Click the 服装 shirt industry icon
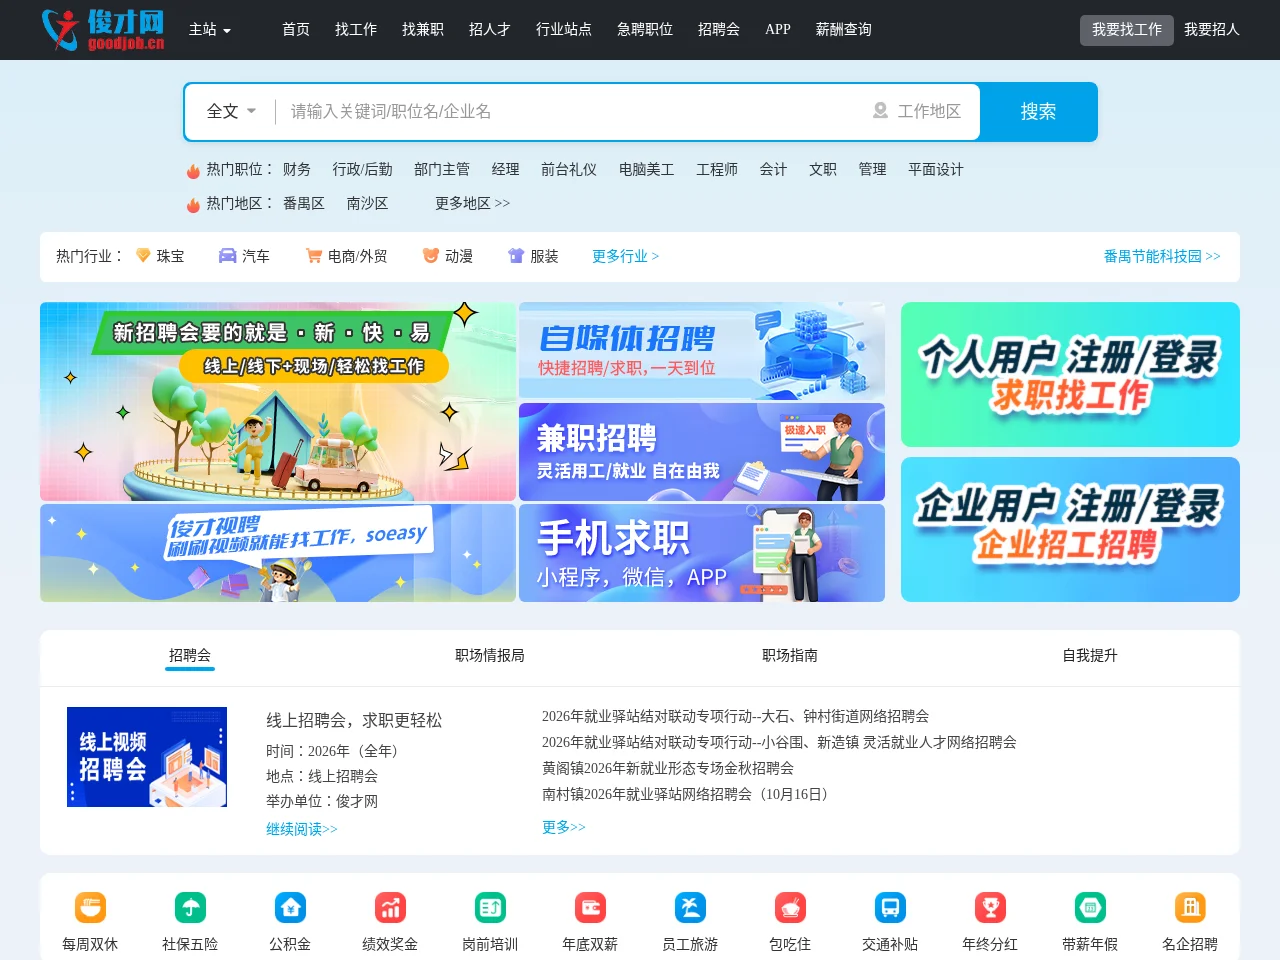The width and height of the screenshot is (1280, 960). pyautogui.click(x=516, y=256)
